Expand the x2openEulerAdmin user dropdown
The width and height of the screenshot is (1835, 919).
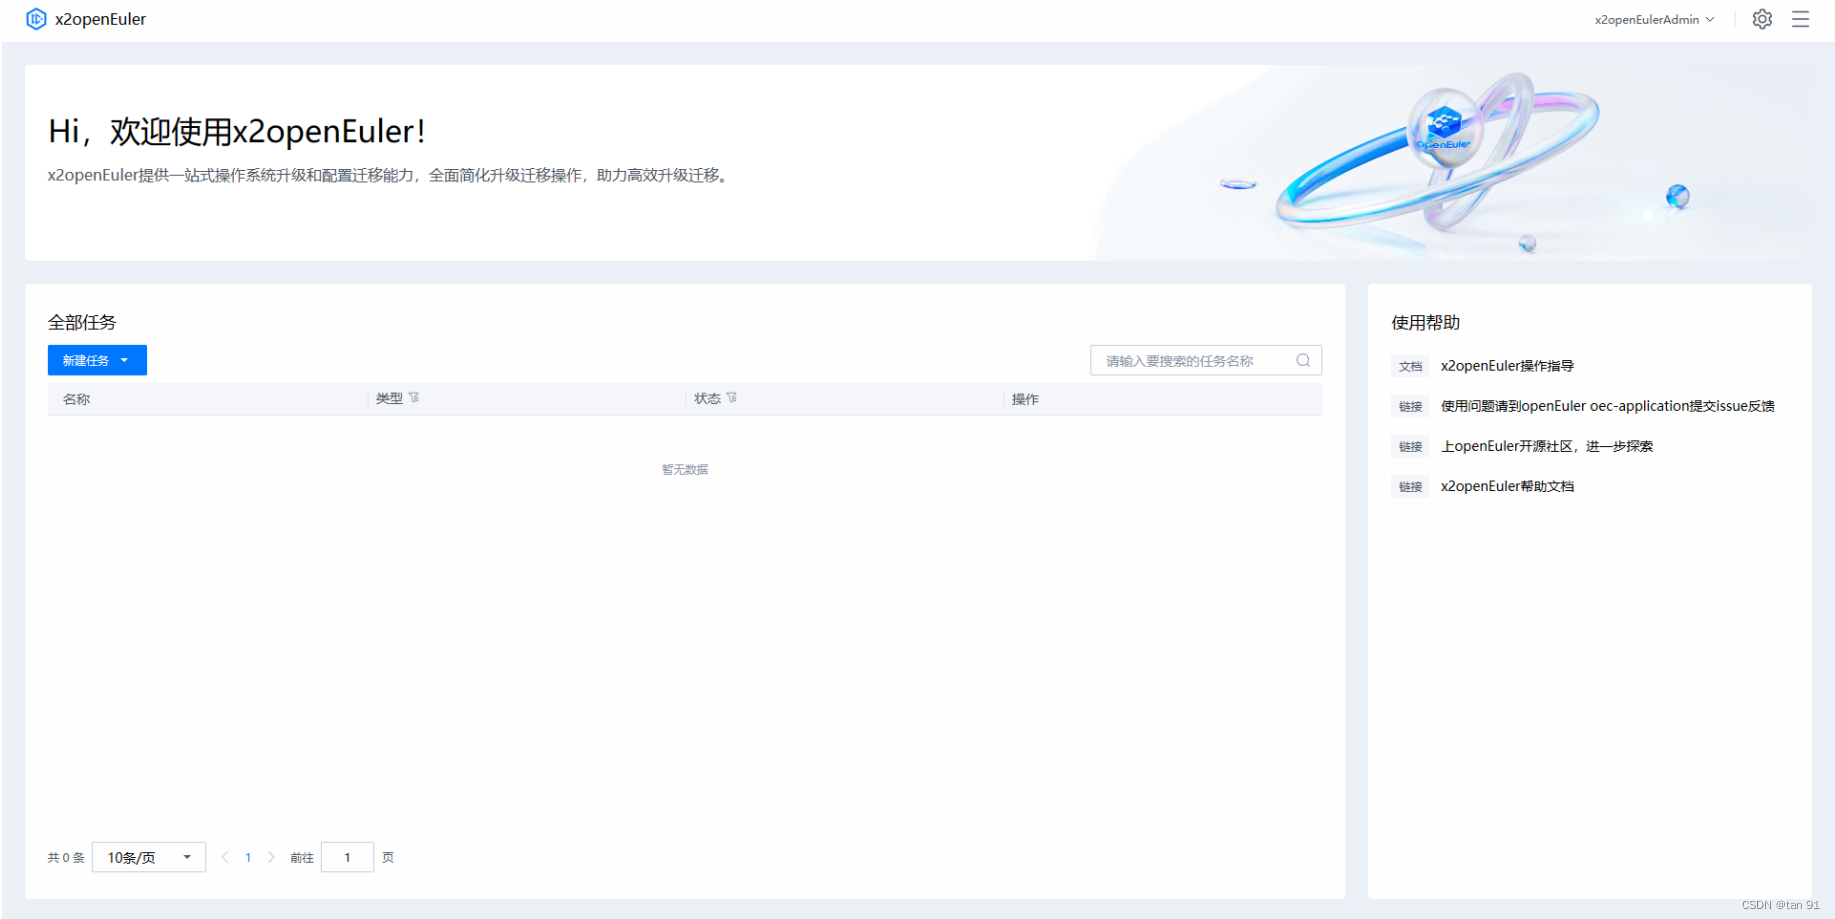pos(1654,19)
